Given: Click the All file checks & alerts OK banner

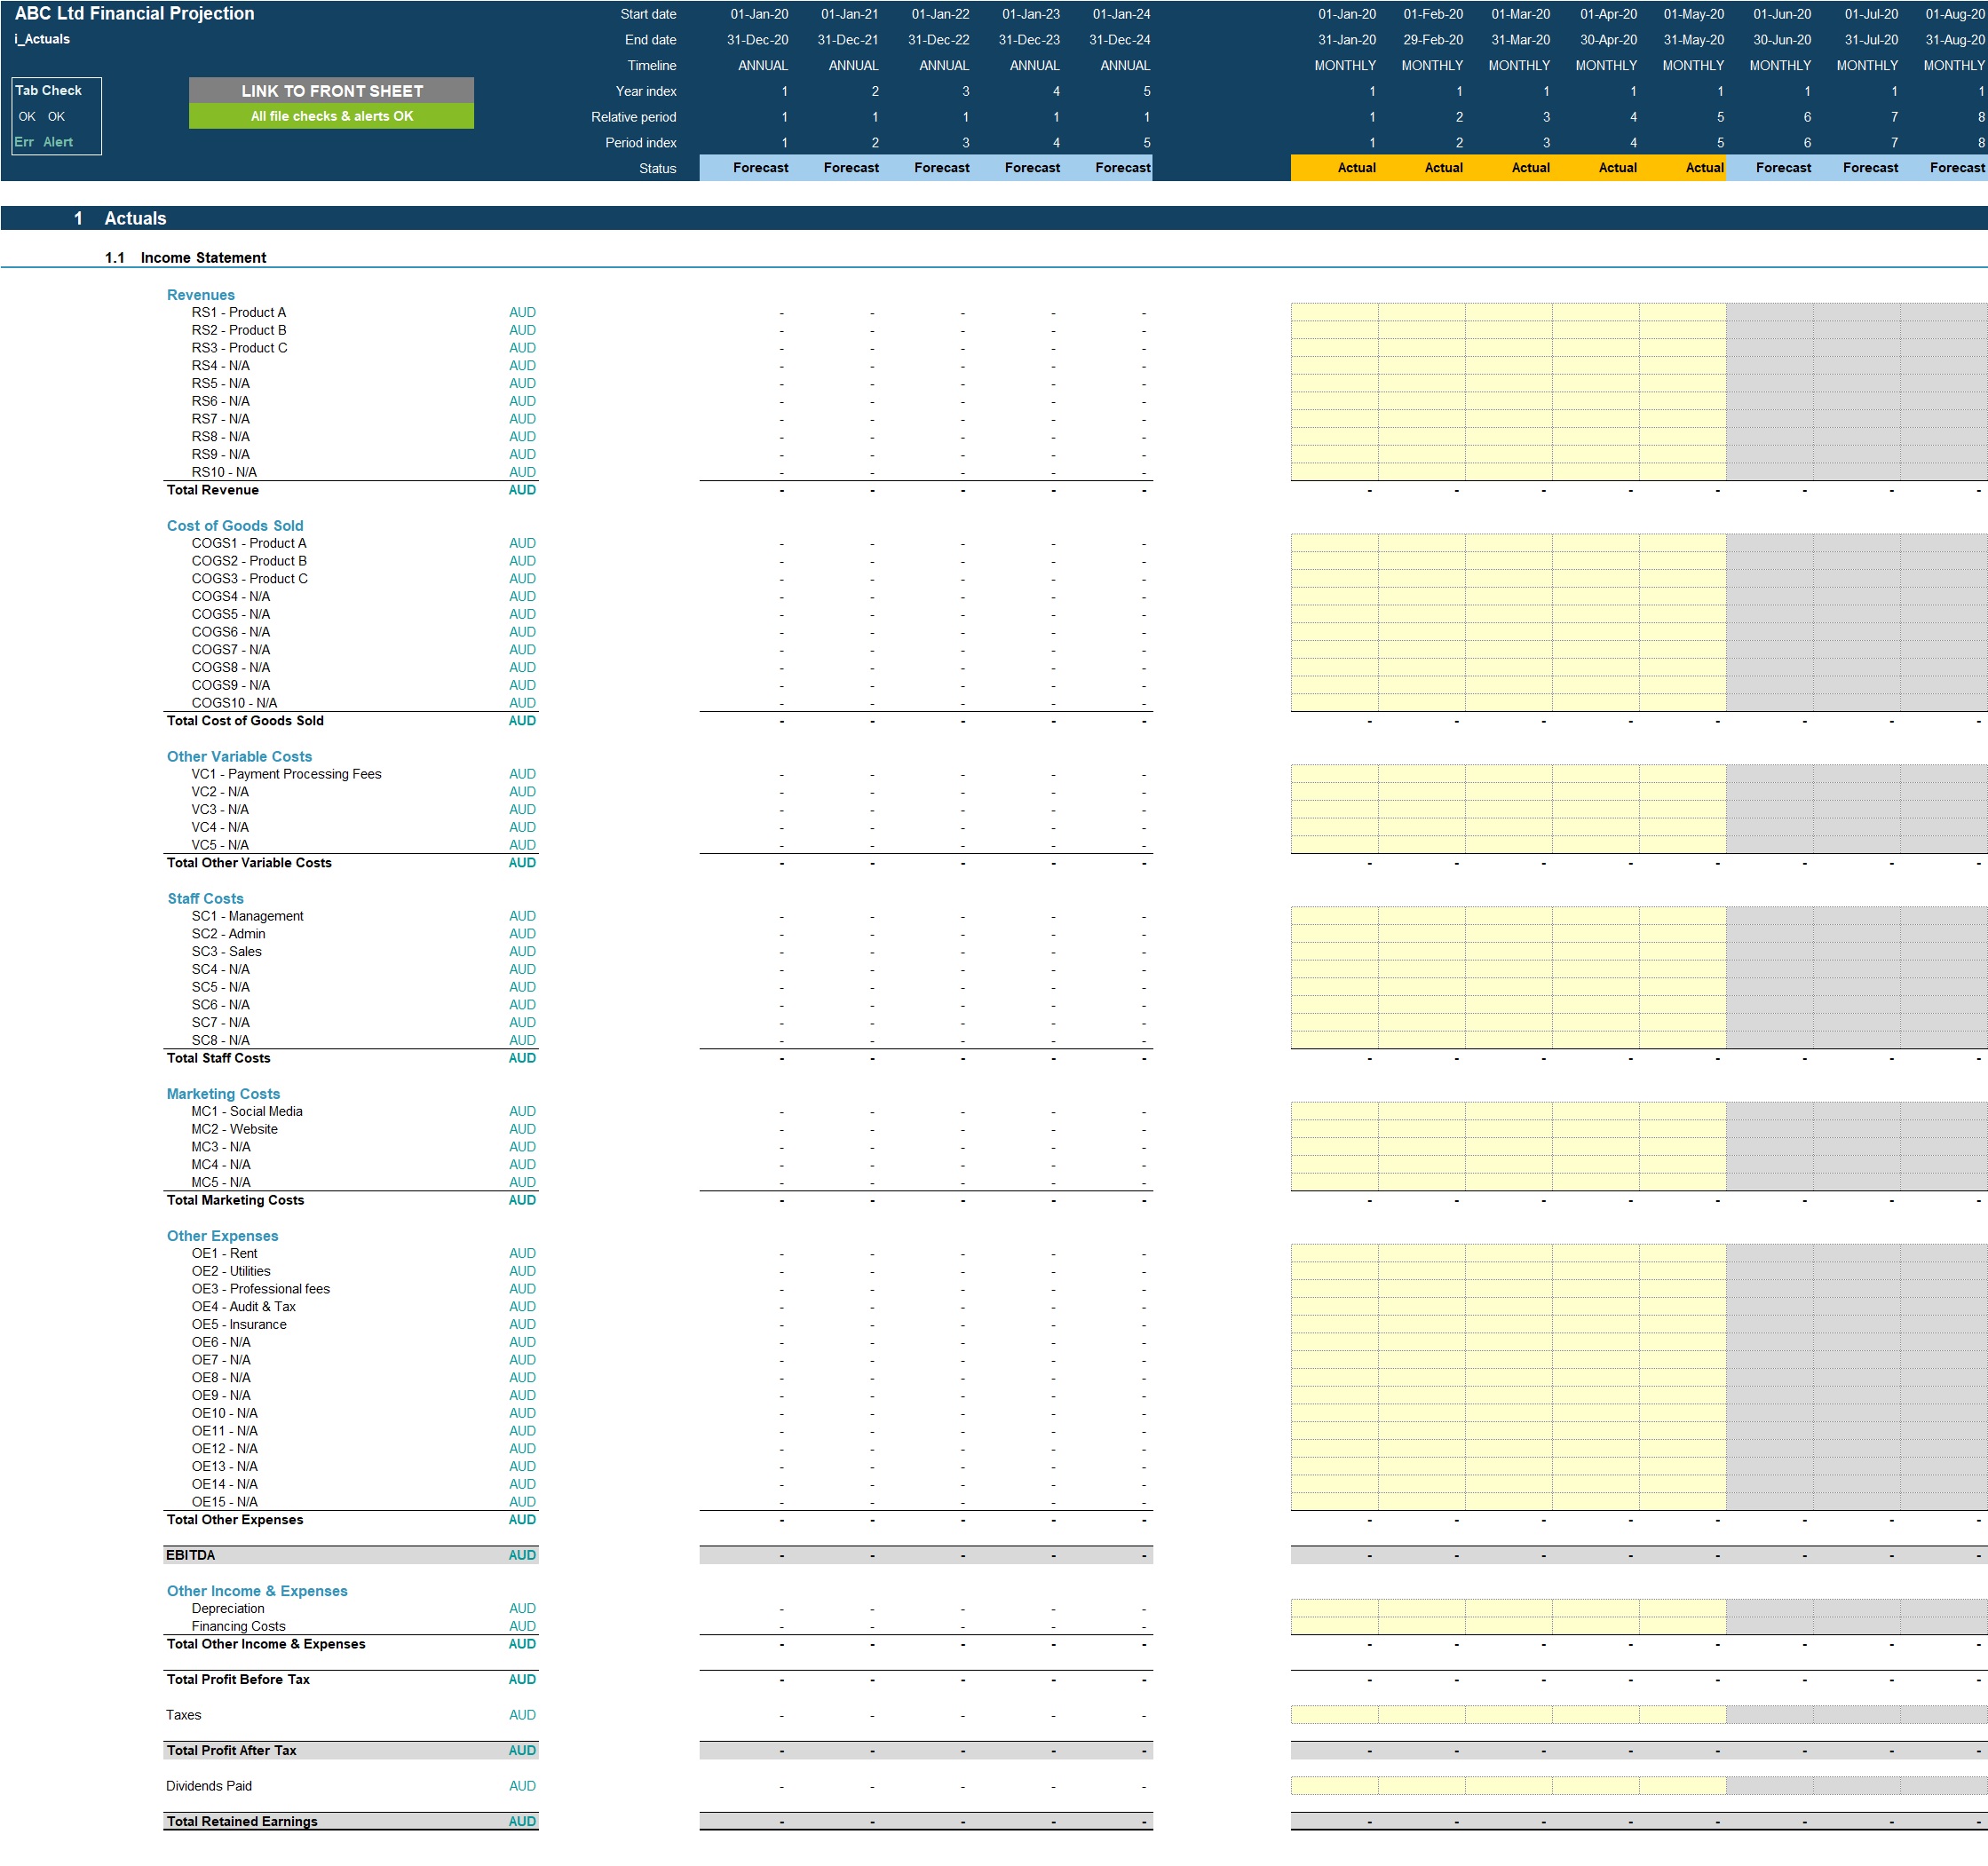Looking at the screenshot, I should point(331,116).
